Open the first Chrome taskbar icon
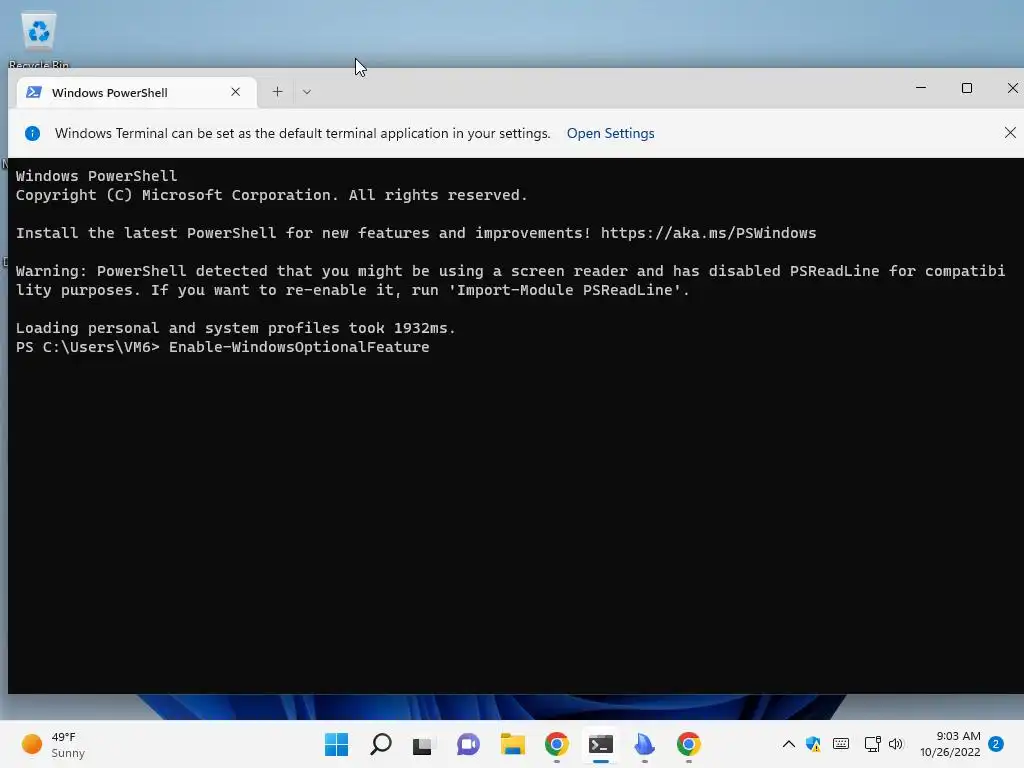The height and width of the screenshot is (768, 1024). [x=556, y=744]
